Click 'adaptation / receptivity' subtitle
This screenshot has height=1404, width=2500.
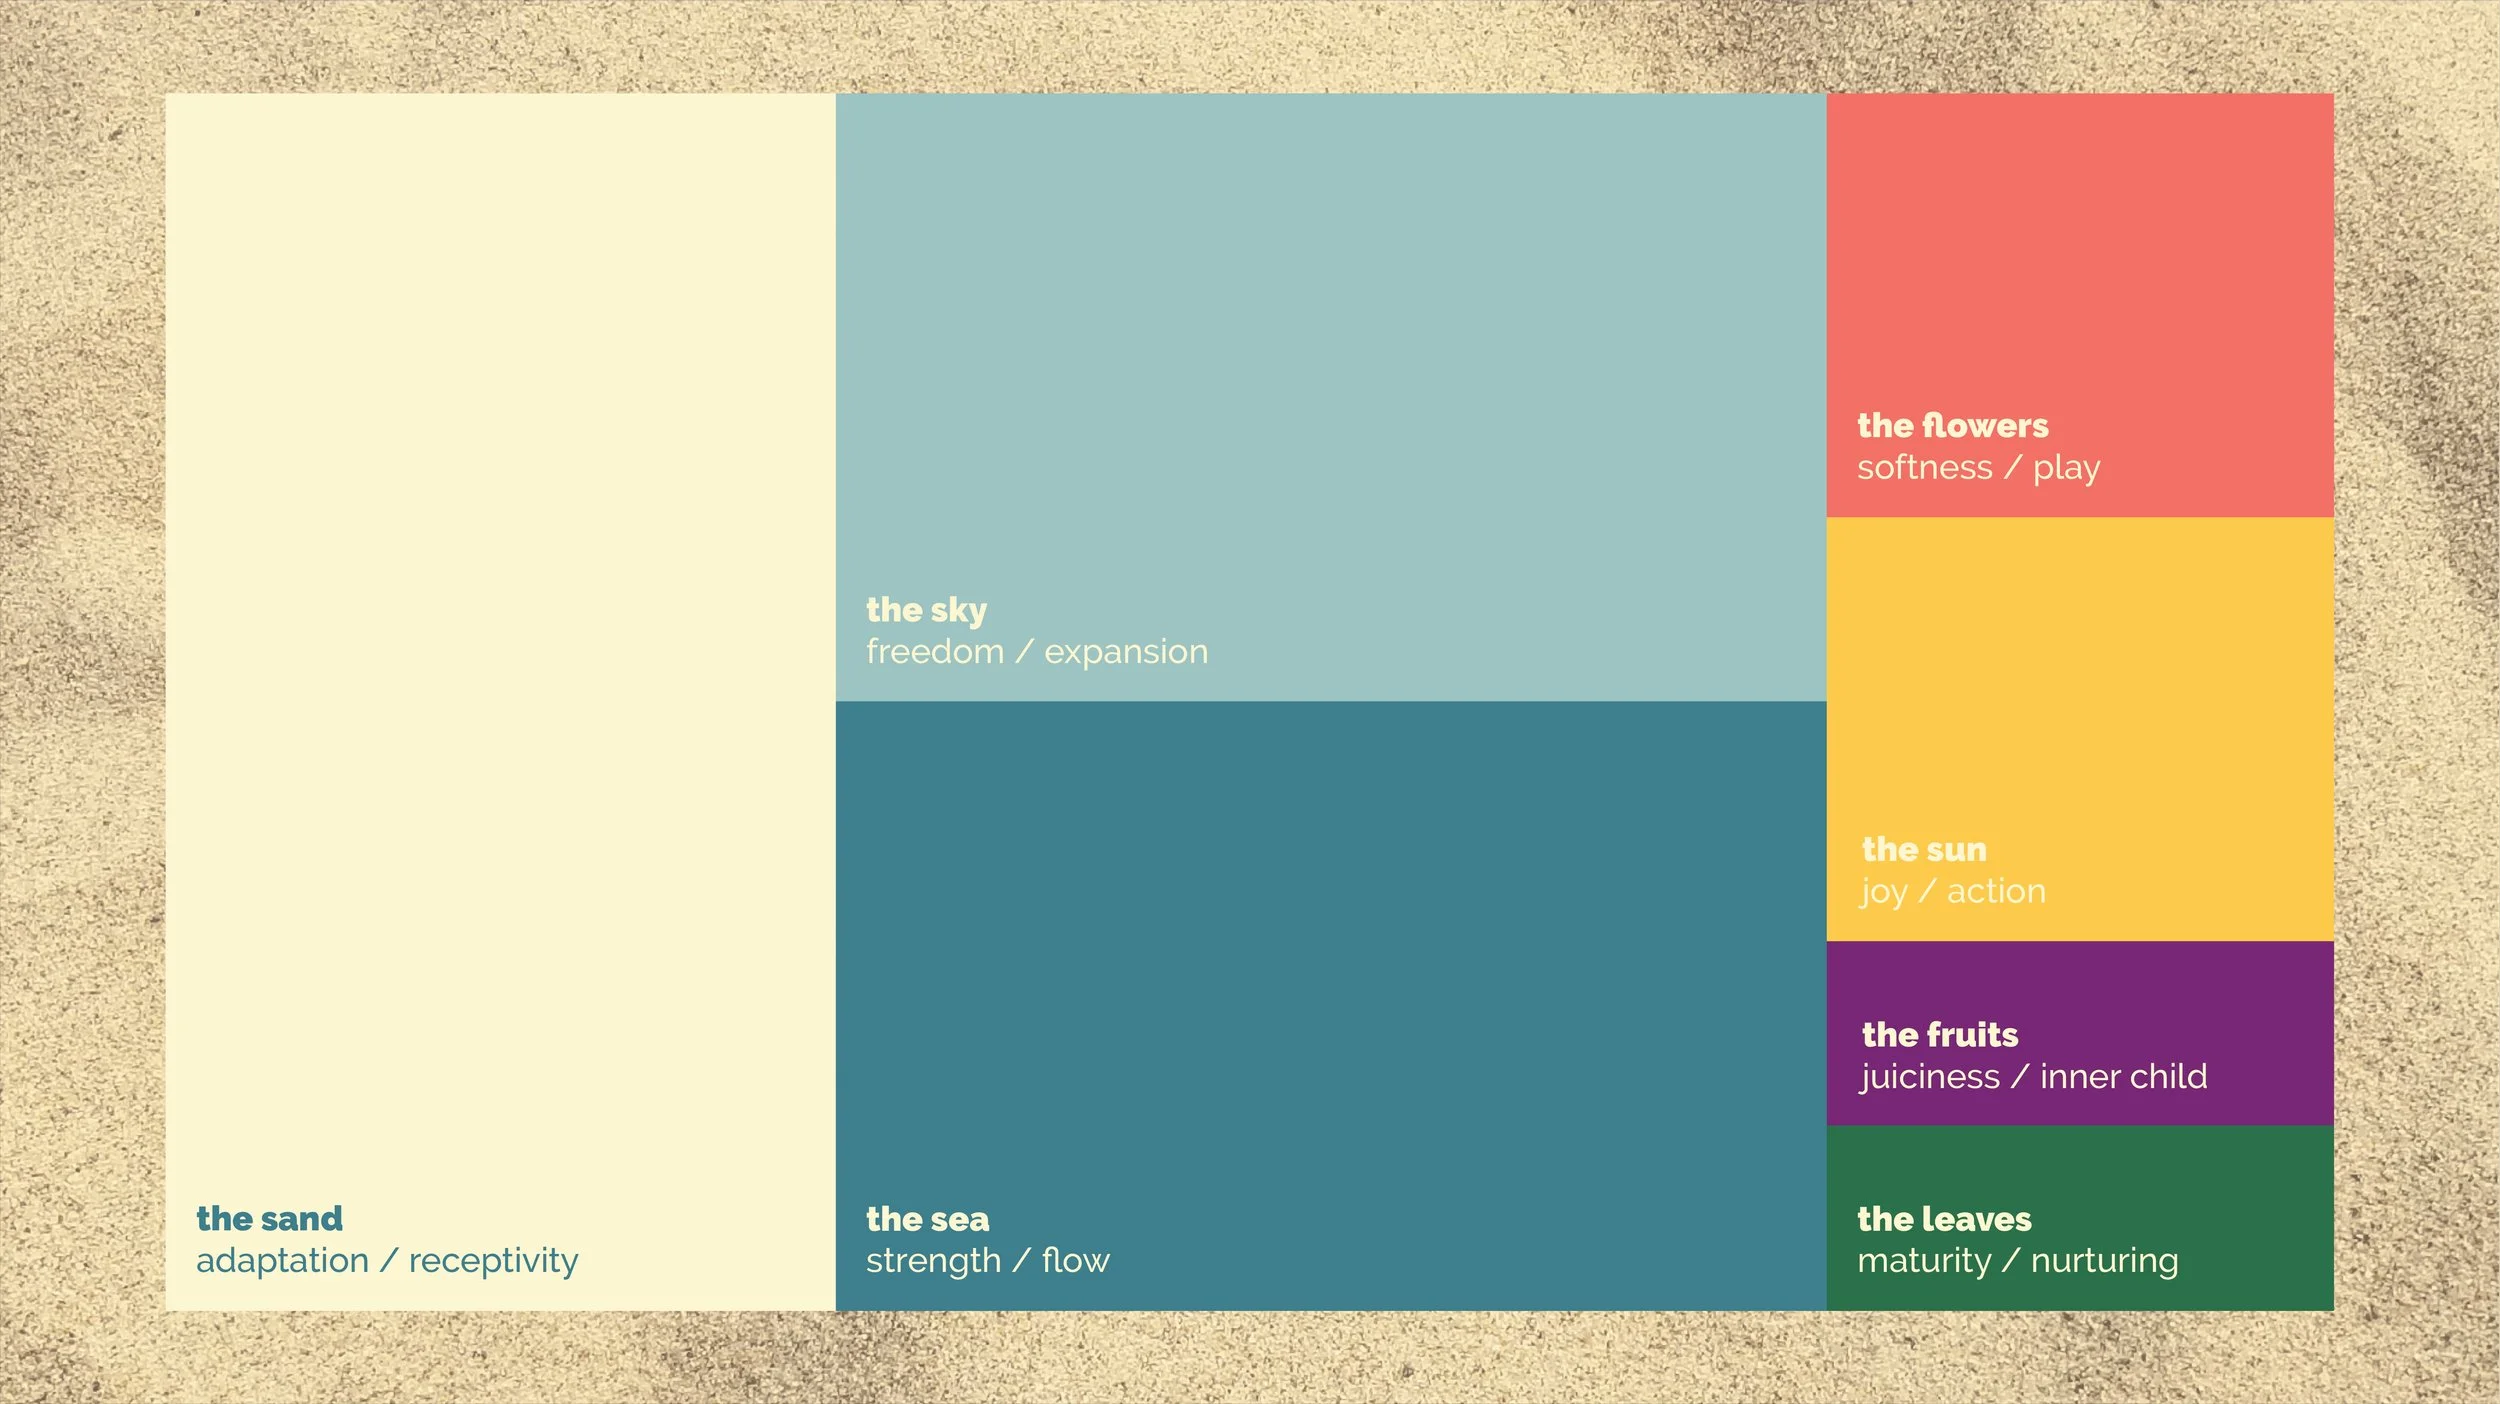tap(387, 1260)
